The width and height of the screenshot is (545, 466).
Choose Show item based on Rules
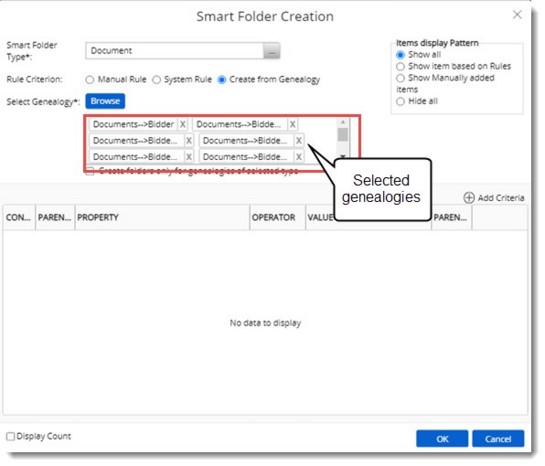click(x=400, y=66)
